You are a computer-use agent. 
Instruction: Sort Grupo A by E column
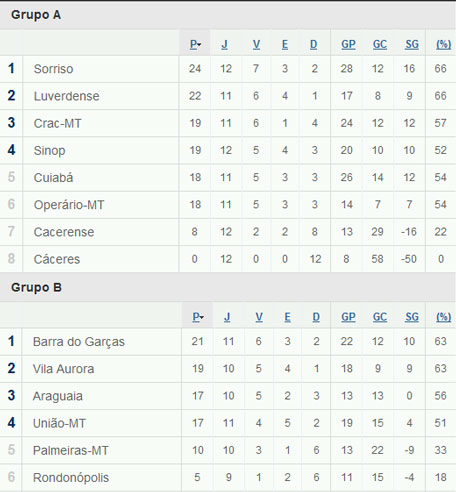pos(285,44)
